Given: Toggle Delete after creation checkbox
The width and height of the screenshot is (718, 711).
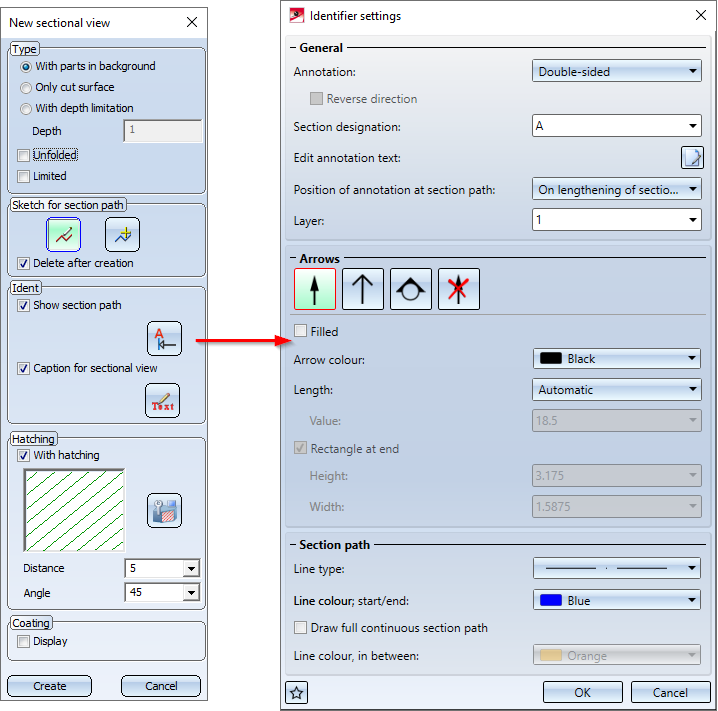Looking at the screenshot, I should click(23, 264).
